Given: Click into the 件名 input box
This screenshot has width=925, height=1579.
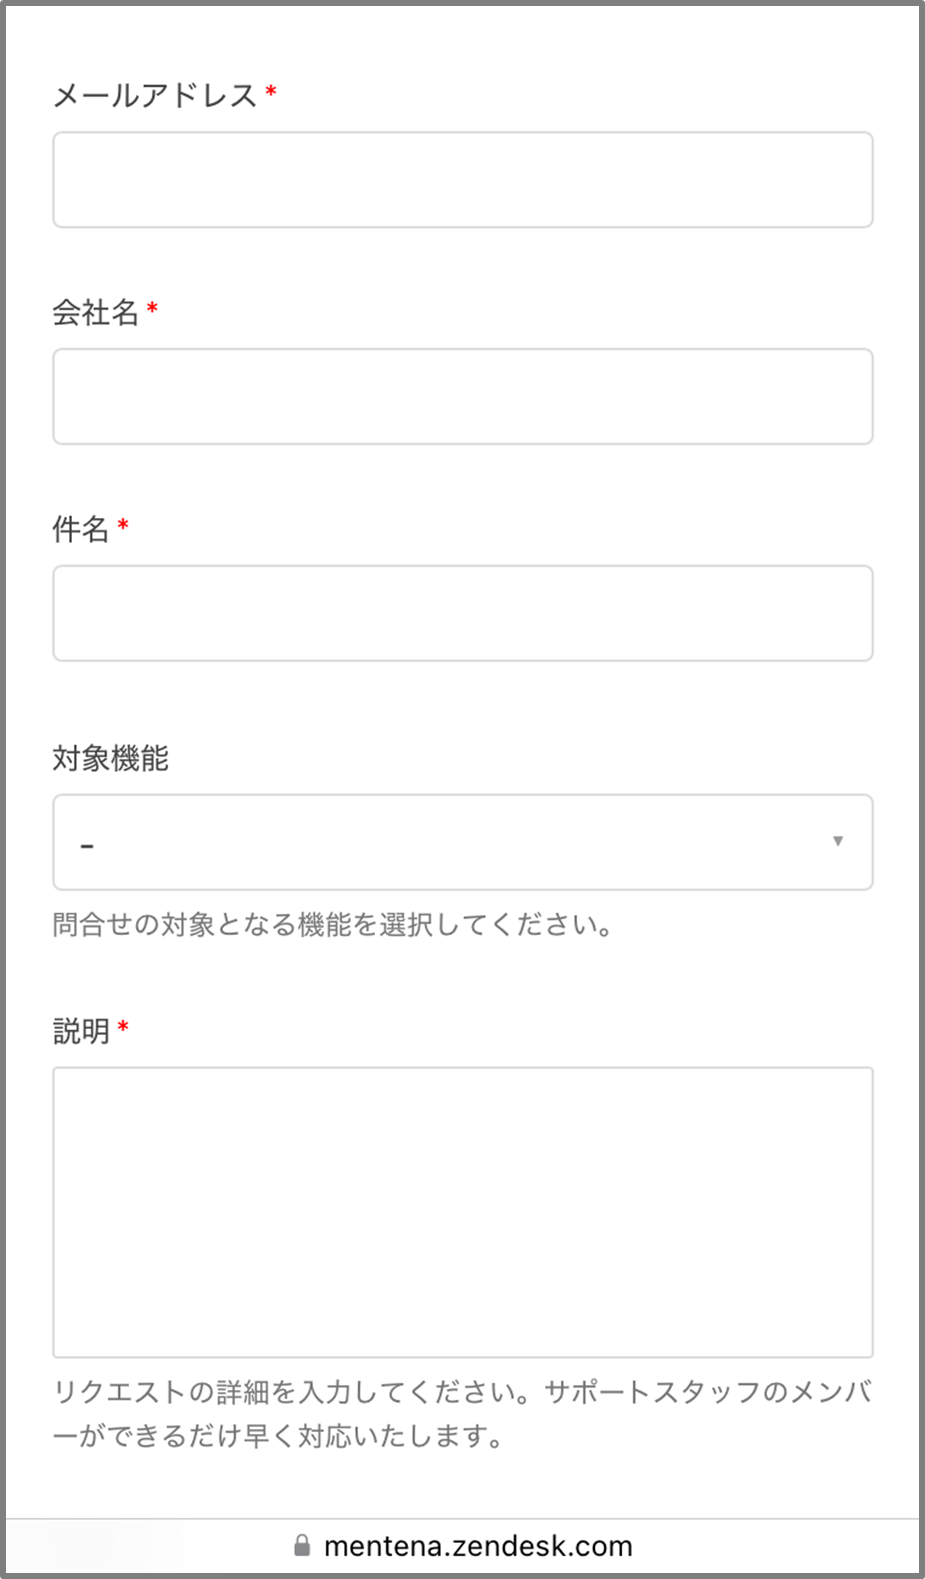Looking at the screenshot, I should coord(462,613).
